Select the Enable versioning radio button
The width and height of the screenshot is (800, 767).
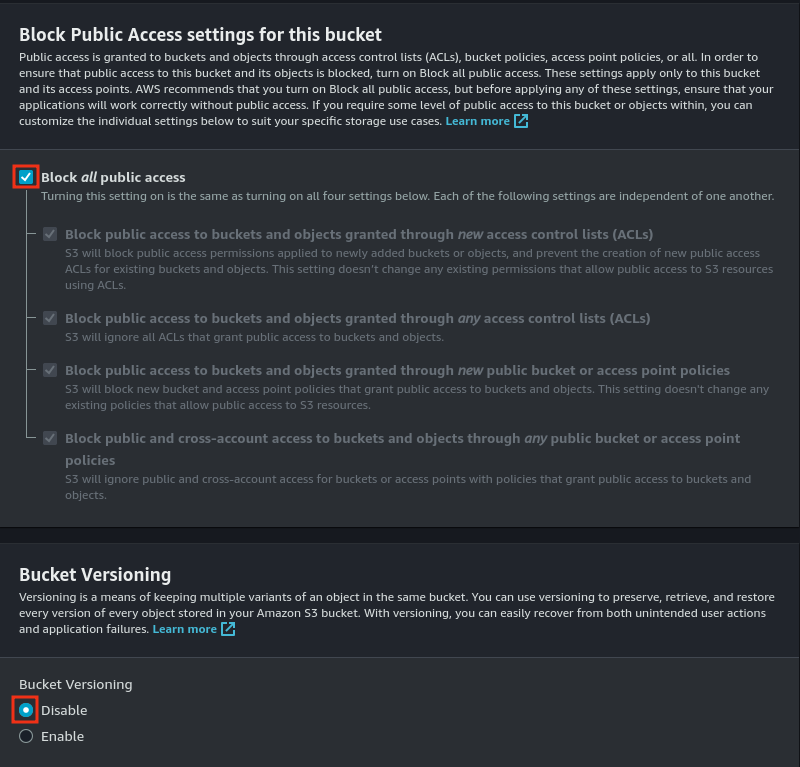(26, 736)
